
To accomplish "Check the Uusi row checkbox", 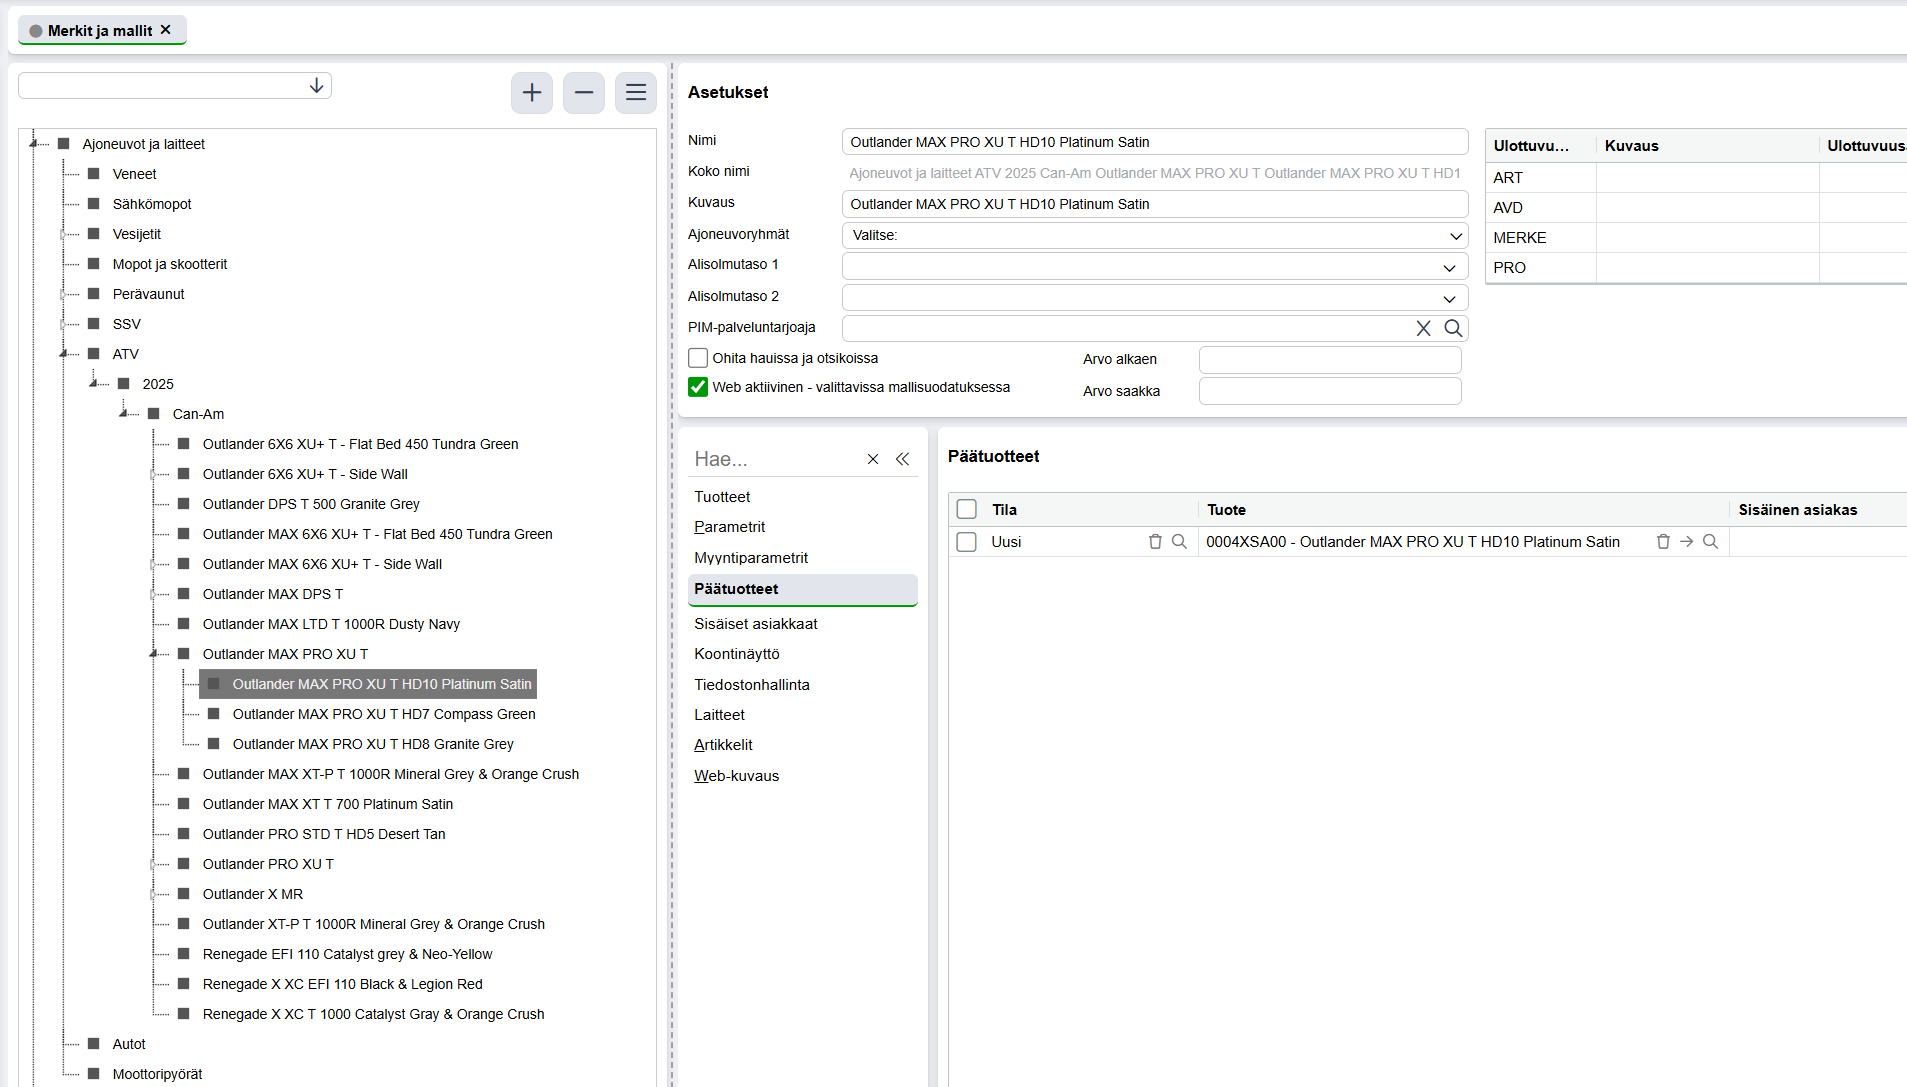I will coord(967,542).
